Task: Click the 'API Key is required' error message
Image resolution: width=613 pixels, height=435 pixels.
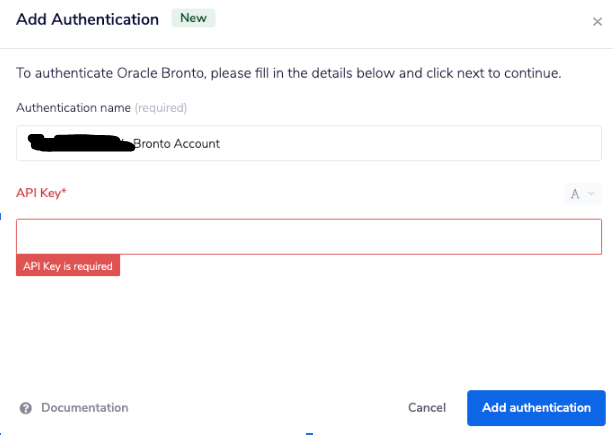Action: pos(68,266)
